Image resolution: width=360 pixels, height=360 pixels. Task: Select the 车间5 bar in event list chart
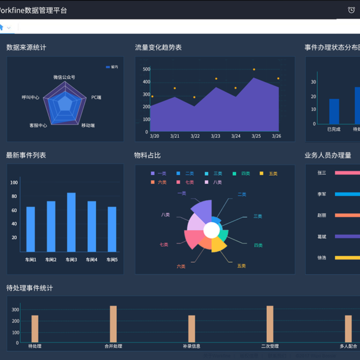pyautogui.click(x=112, y=229)
